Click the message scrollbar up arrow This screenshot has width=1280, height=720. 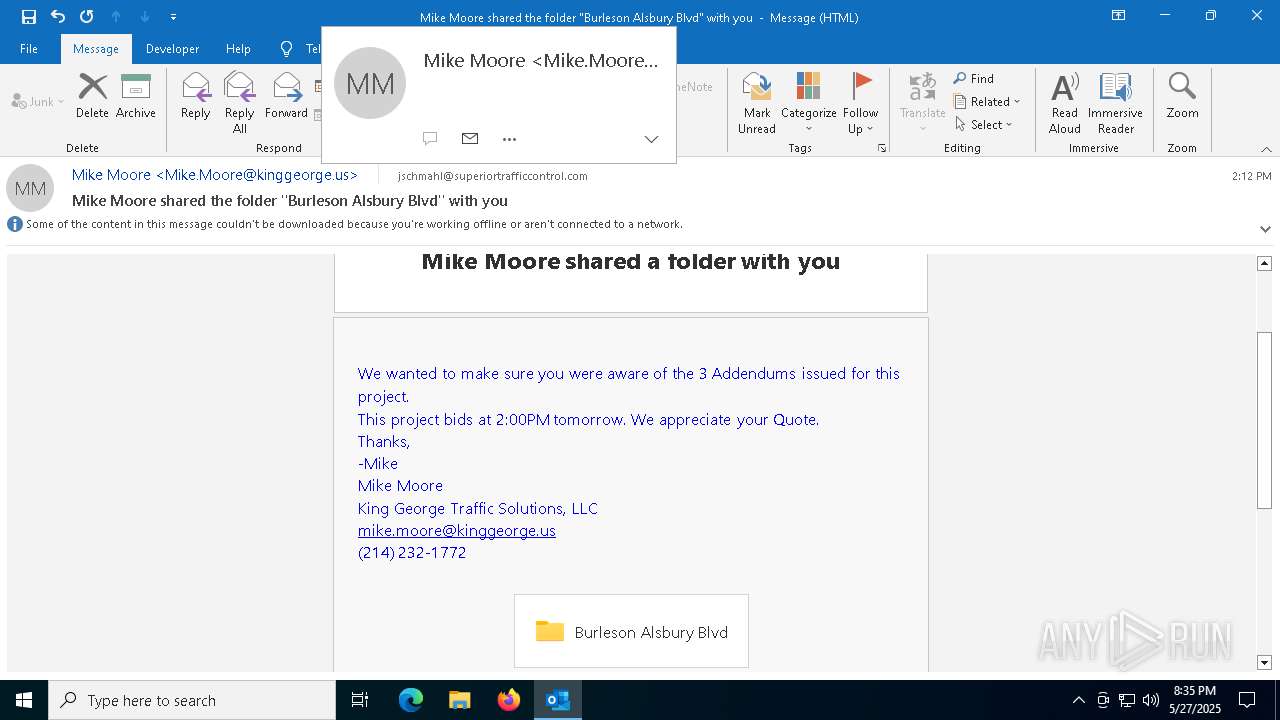(1264, 263)
